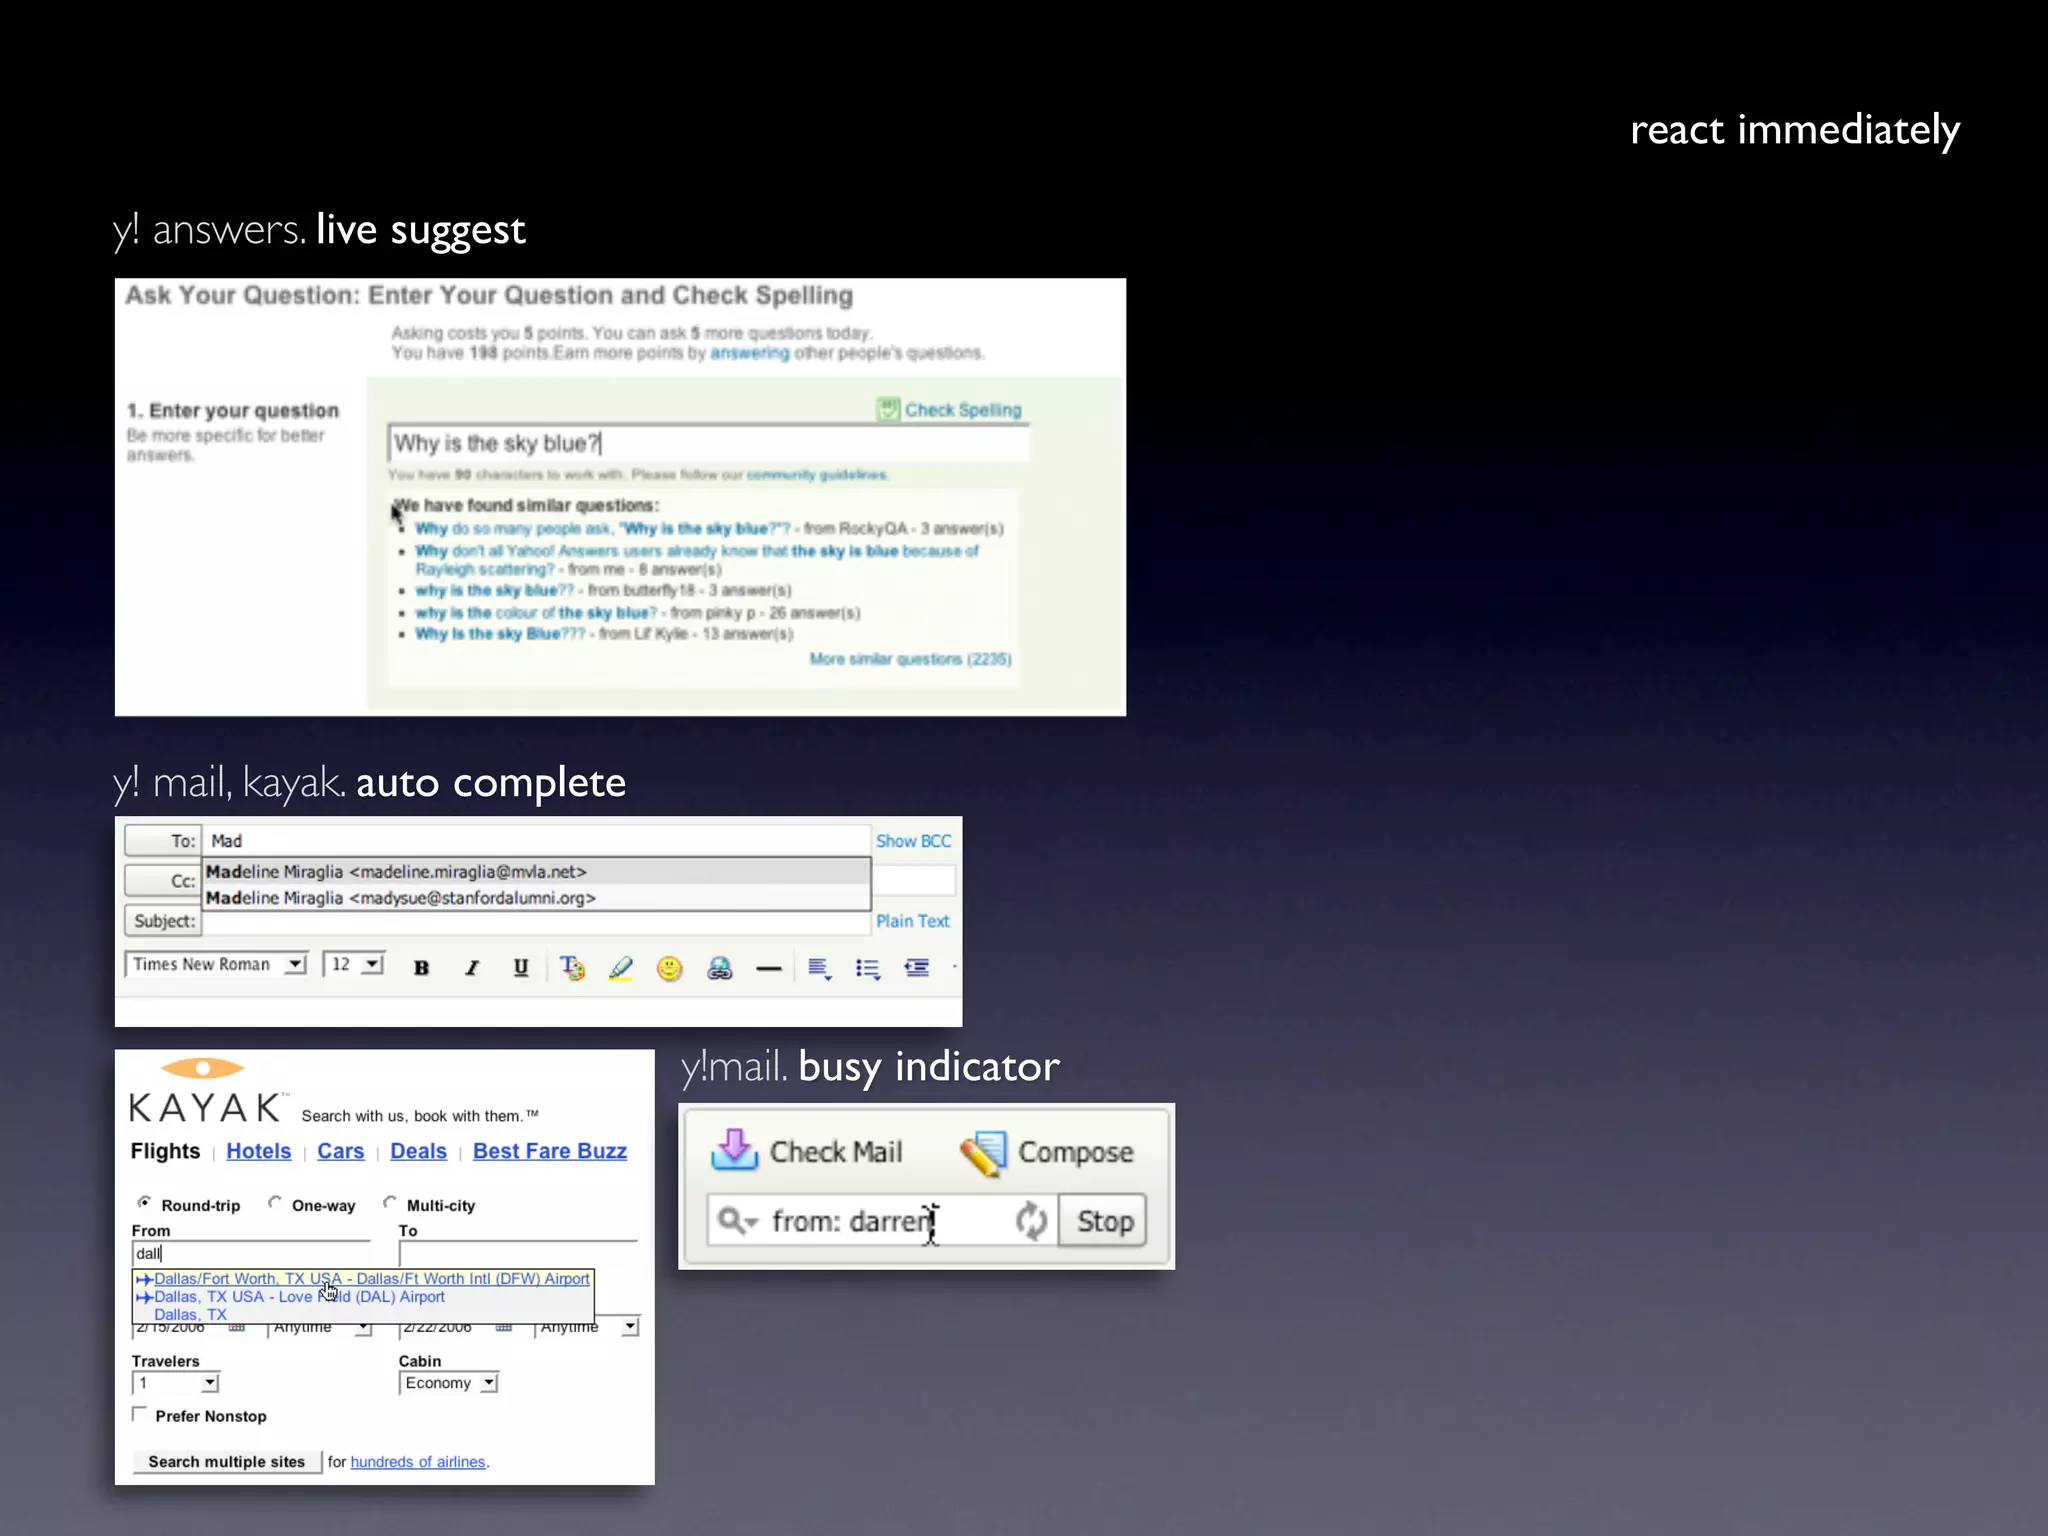Open the search magnifier options icon

[738, 1221]
